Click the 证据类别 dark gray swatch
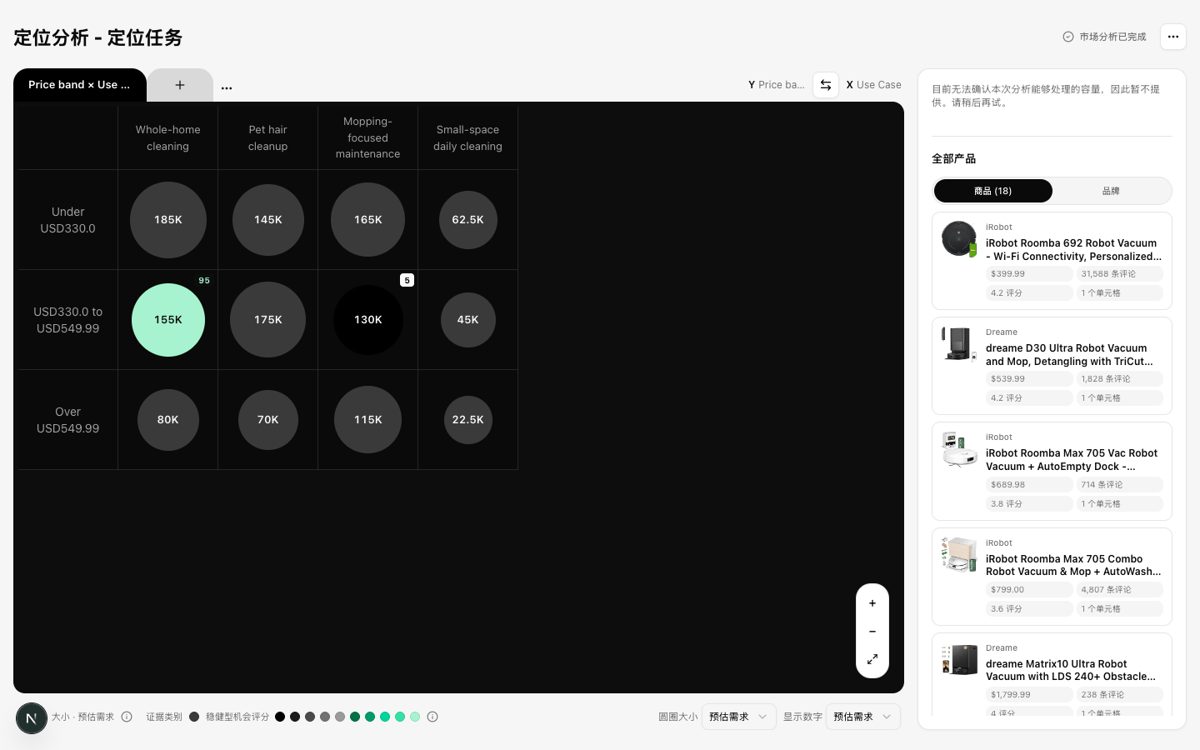Viewport: 1200px width, 750px height. pos(194,717)
